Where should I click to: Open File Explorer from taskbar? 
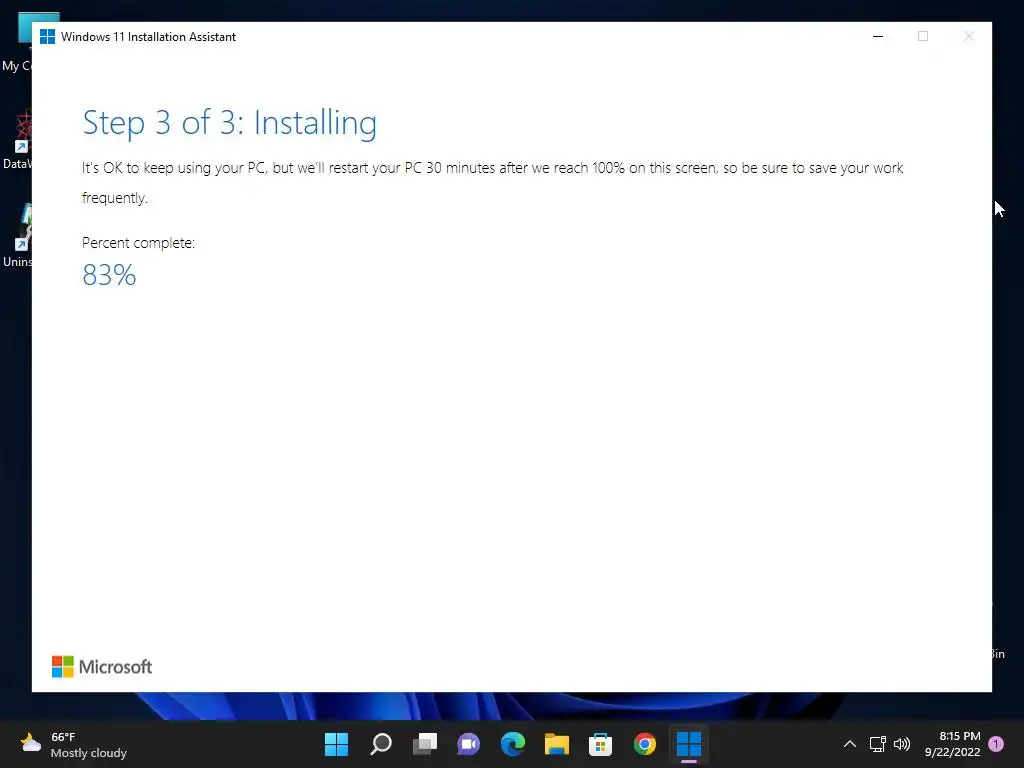pos(556,744)
